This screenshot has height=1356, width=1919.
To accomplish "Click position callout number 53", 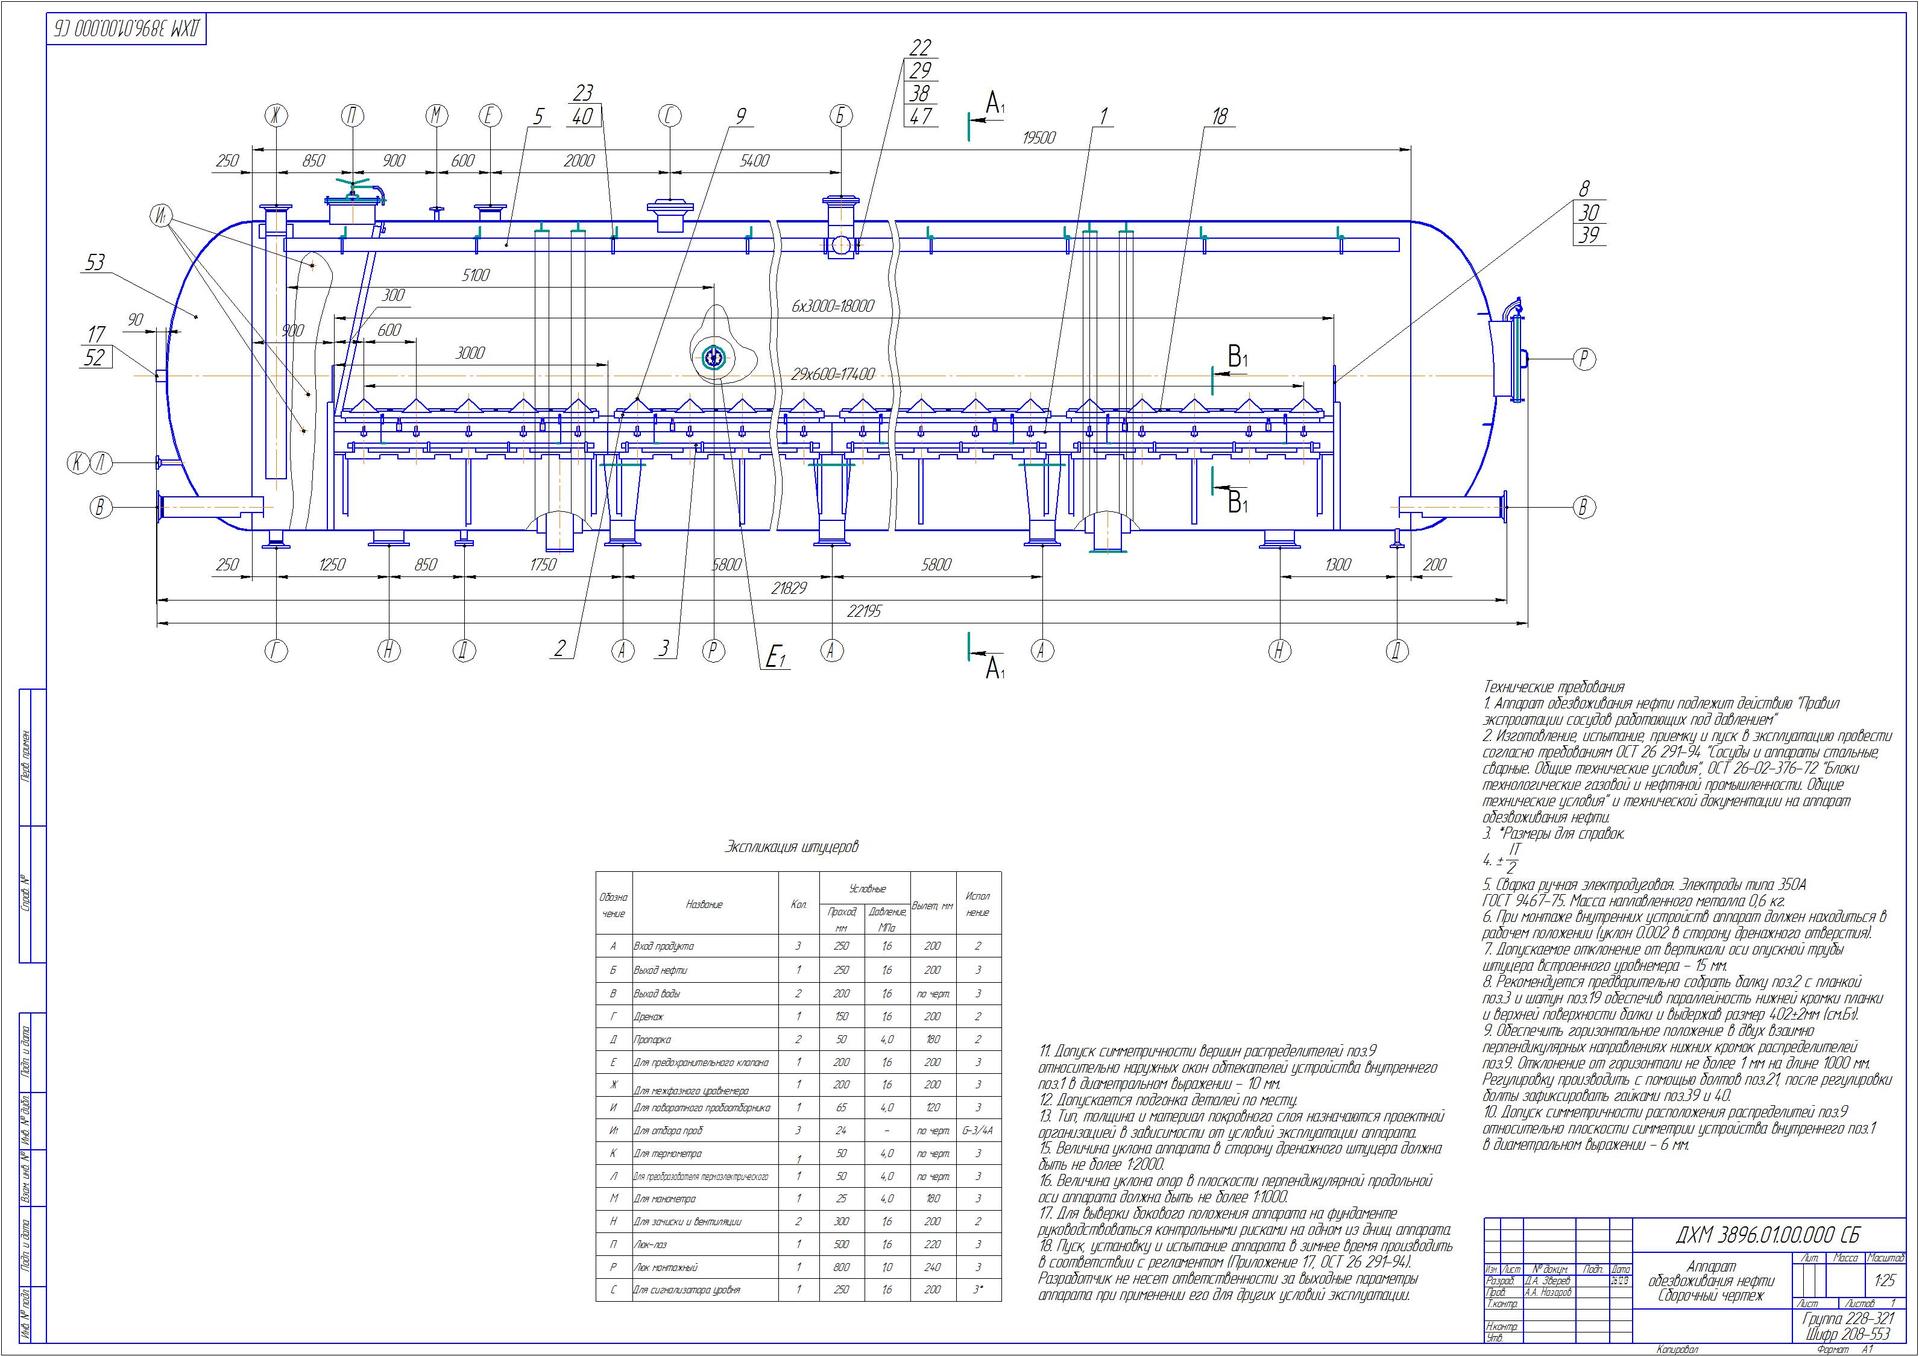I will tap(95, 263).
